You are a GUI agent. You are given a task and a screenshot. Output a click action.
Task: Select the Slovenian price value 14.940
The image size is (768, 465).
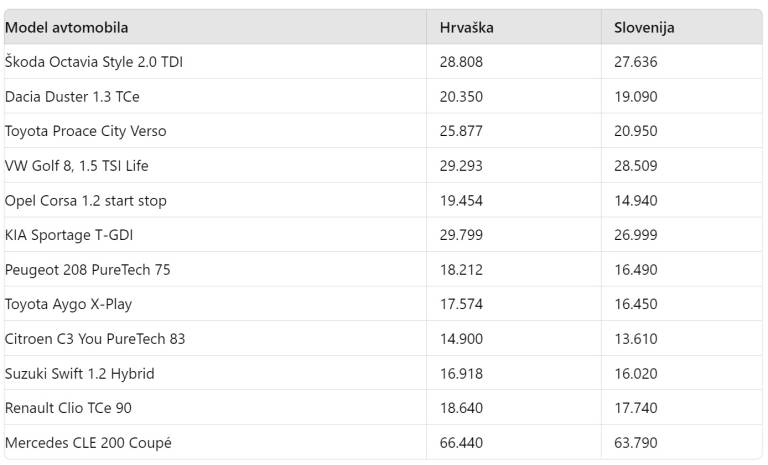coord(635,201)
